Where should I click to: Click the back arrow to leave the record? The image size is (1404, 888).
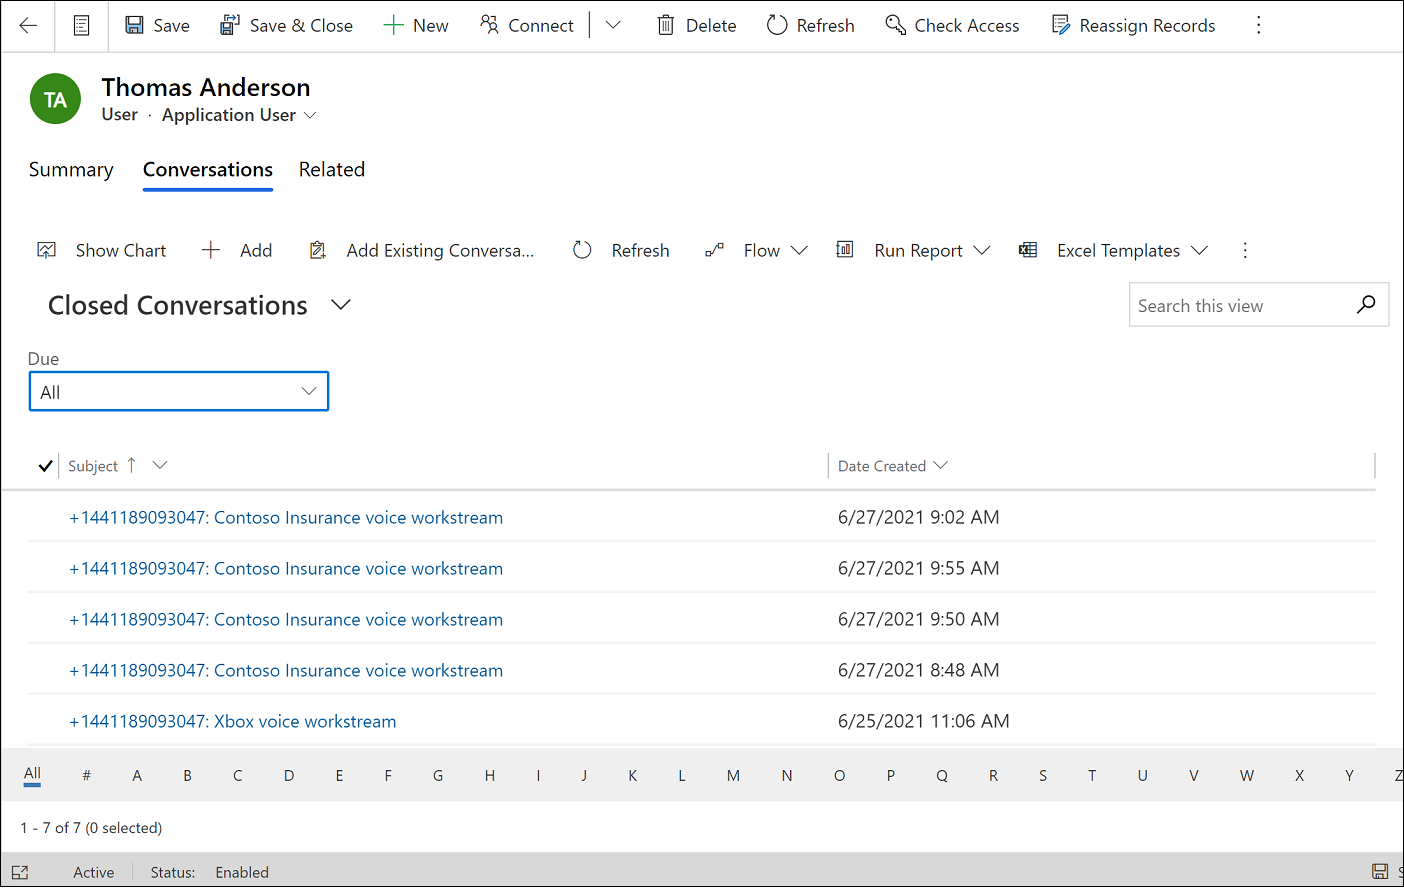[x=27, y=24]
